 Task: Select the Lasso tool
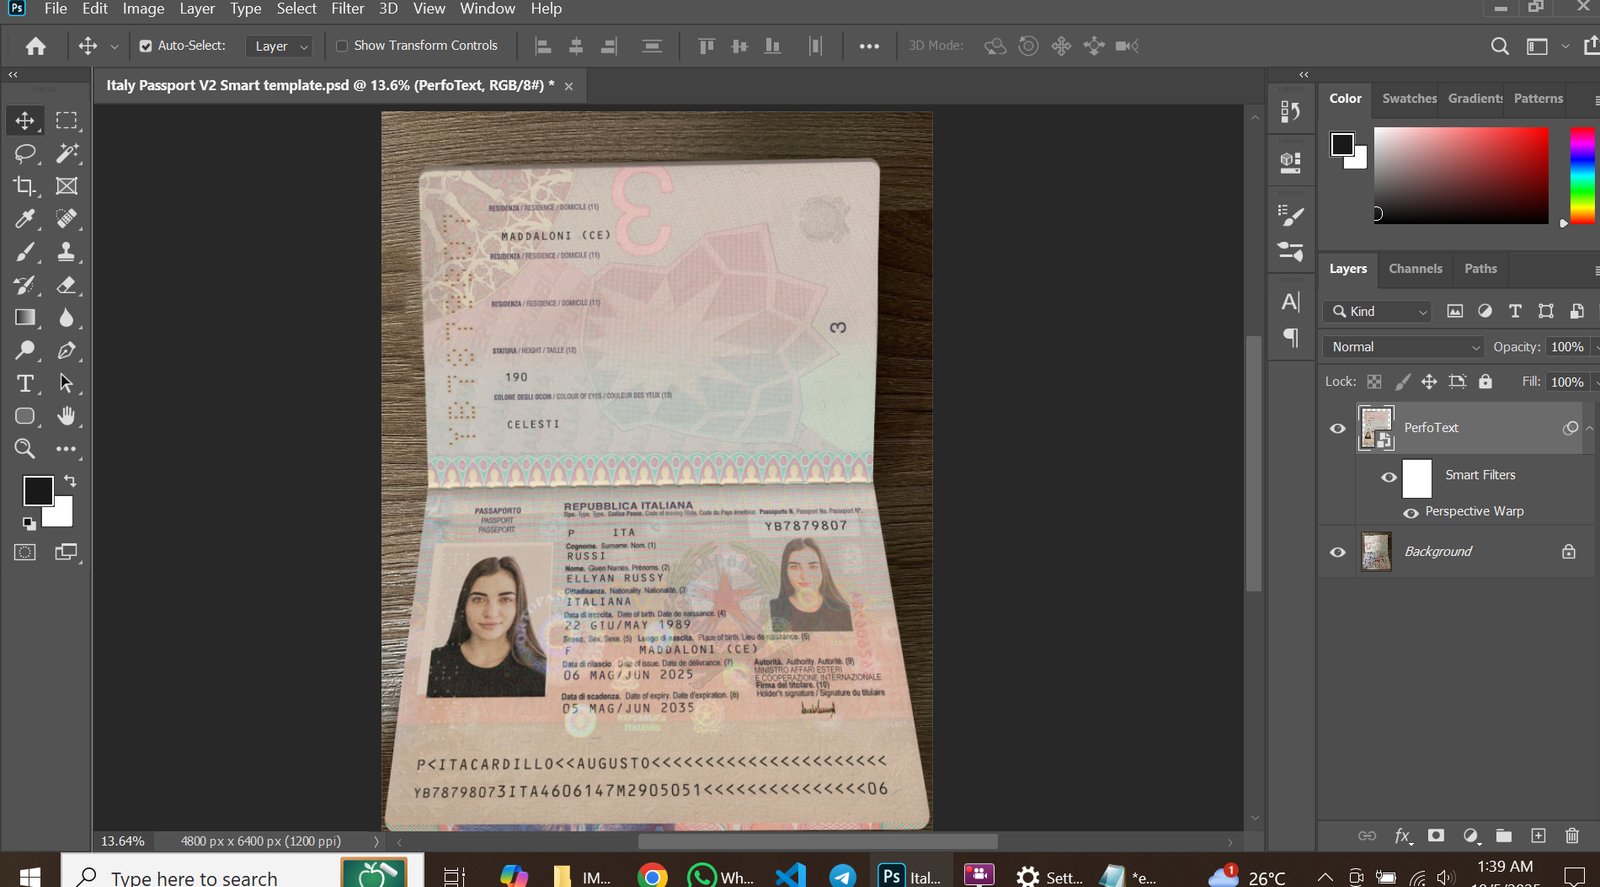25,153
